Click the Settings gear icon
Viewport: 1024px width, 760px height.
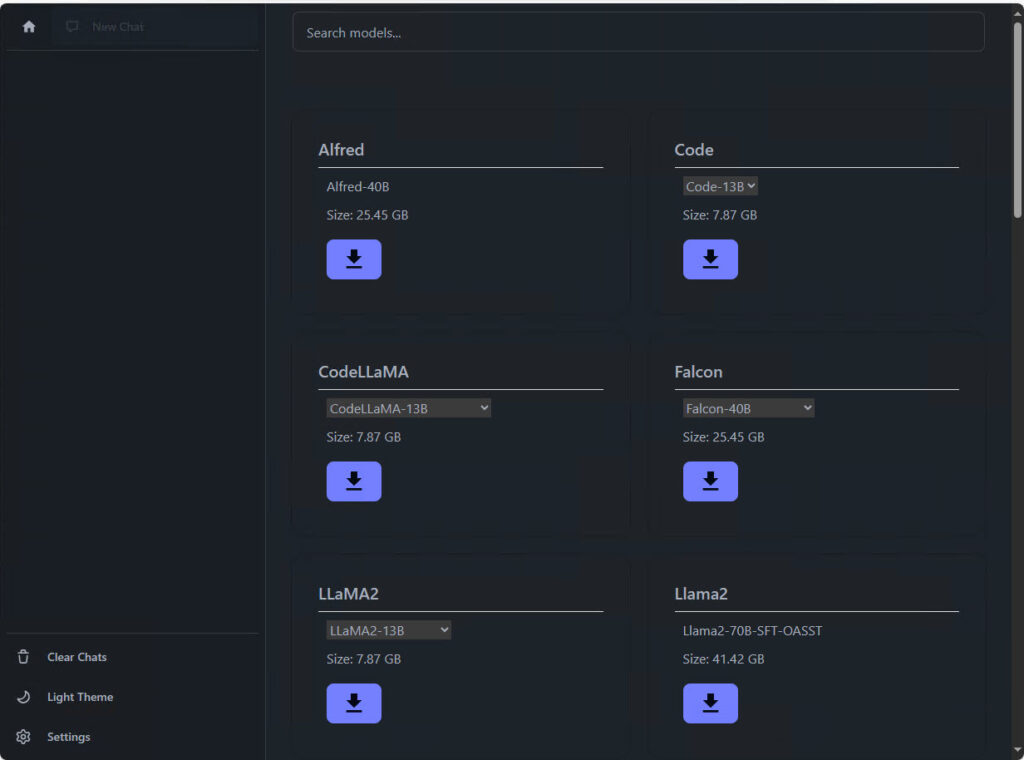[24, 736]
